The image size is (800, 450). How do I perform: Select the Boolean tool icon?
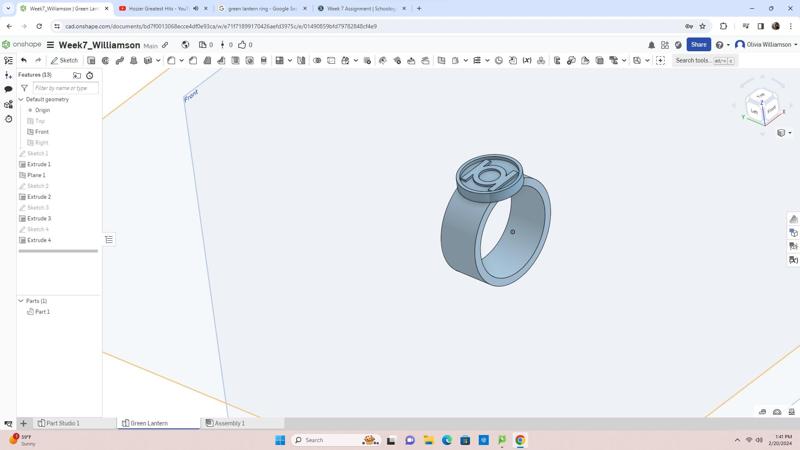click(x=317, y=60)
